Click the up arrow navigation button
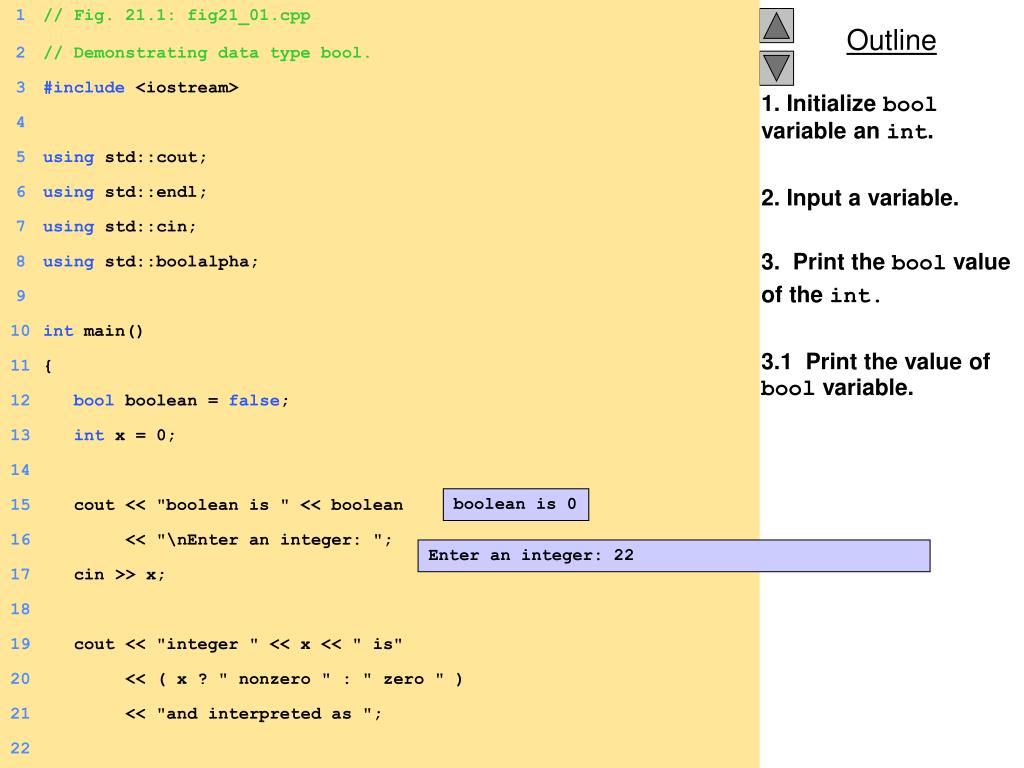The width and height of the screenshot is (1024, 768). coord(776,26)
